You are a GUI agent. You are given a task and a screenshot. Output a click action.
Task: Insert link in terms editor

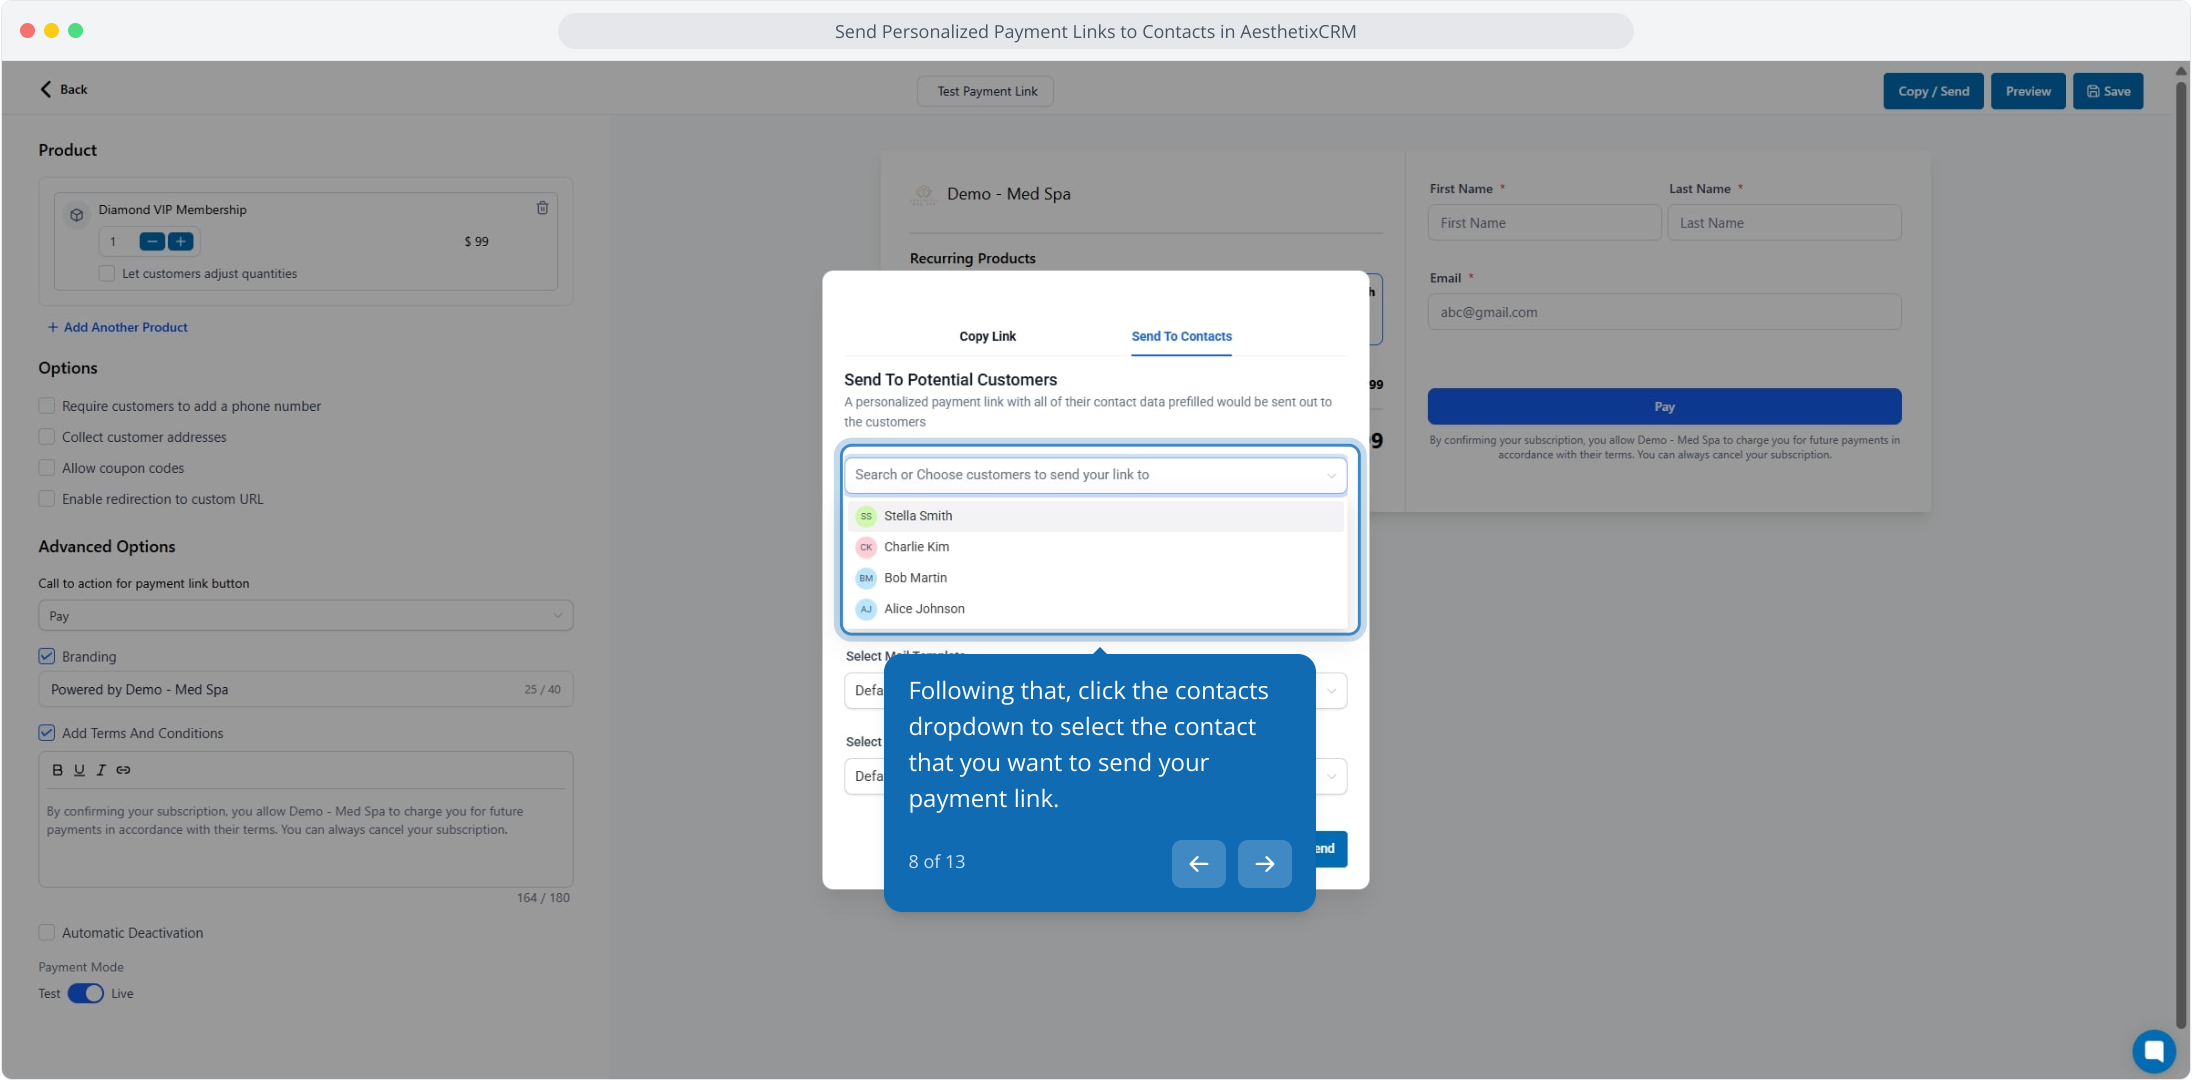(123, 770)
